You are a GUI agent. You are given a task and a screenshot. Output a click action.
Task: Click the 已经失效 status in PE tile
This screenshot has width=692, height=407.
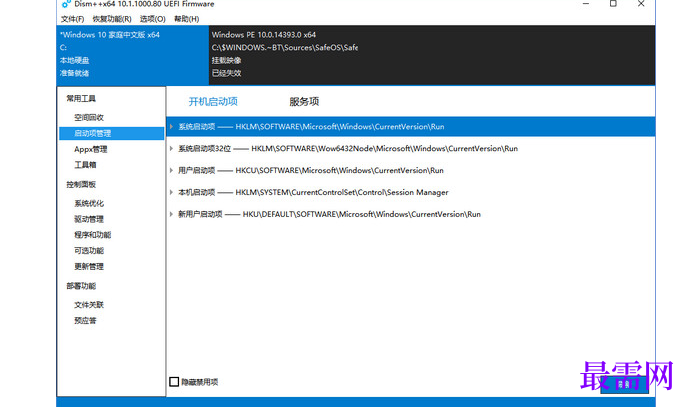click(x=226, y=73)
